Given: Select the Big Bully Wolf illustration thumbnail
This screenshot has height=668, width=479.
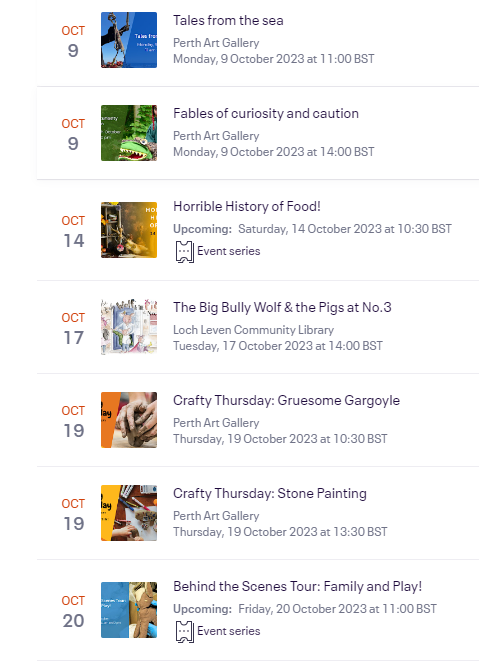Looking at the screenshot, I should coord(129,327).
